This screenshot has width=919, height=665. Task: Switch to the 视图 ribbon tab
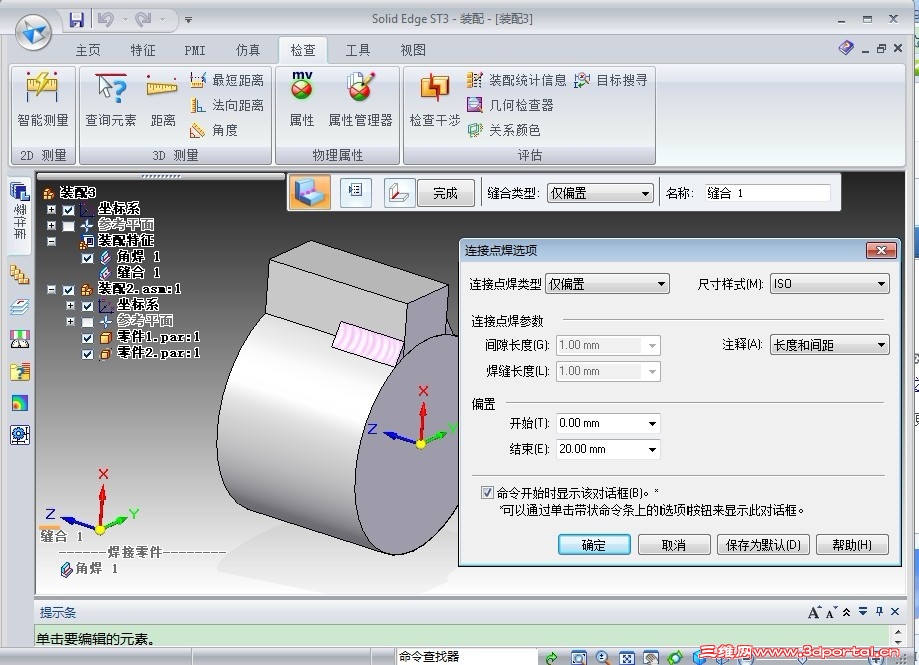(413, 50)
